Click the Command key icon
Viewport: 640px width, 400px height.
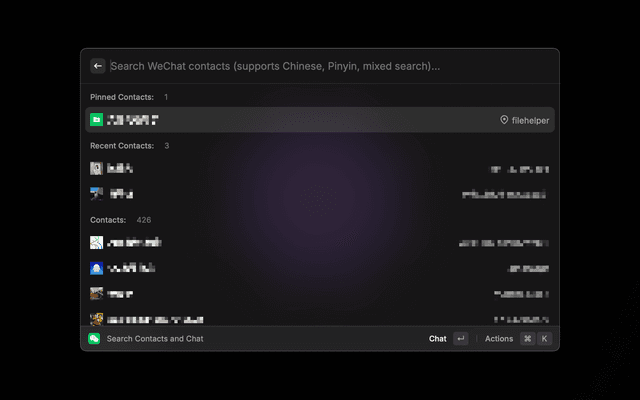point(527,338)
